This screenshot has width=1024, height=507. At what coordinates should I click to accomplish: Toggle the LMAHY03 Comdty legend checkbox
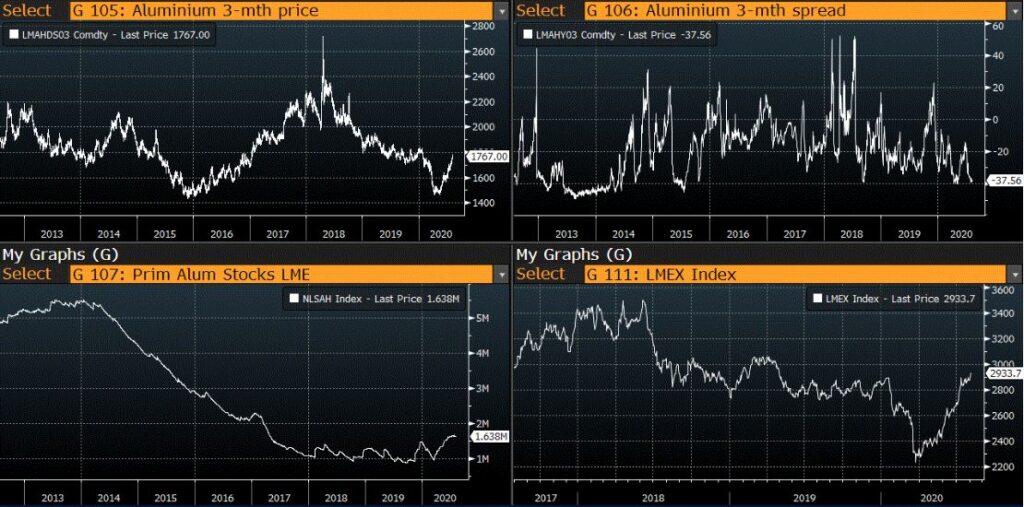click(528, 34)
